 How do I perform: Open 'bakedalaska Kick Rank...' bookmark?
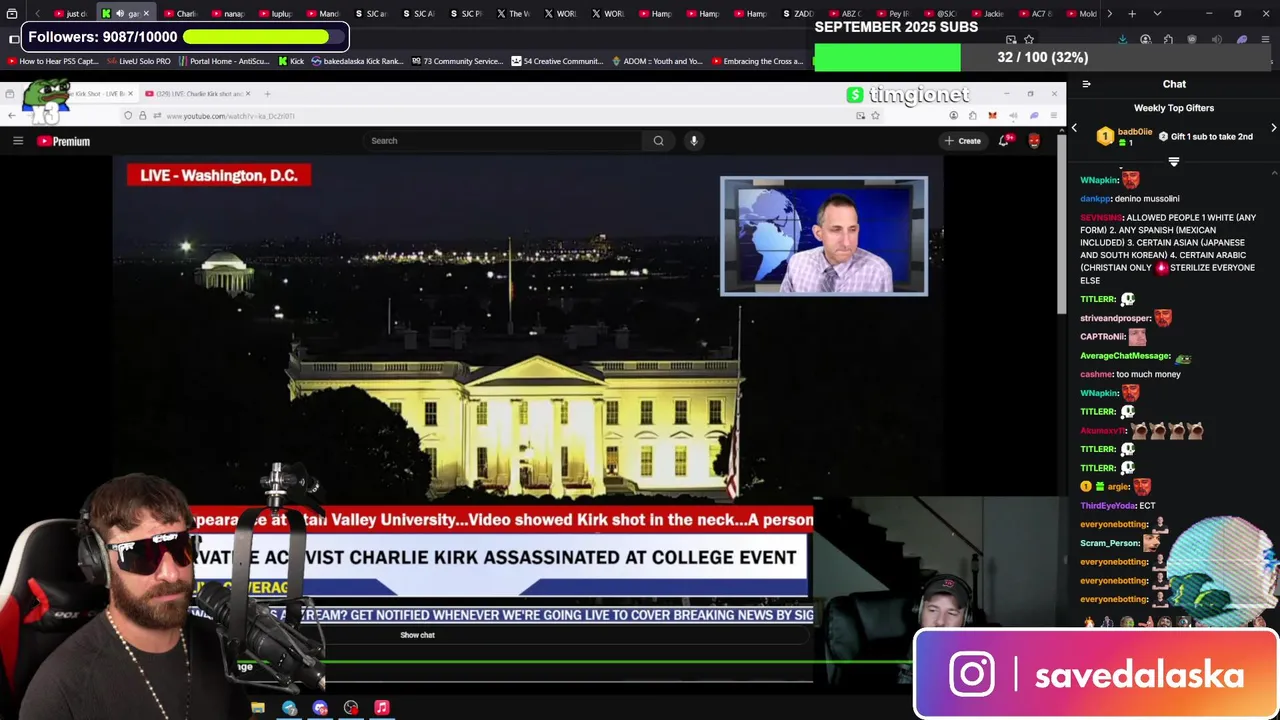[357, 61]
